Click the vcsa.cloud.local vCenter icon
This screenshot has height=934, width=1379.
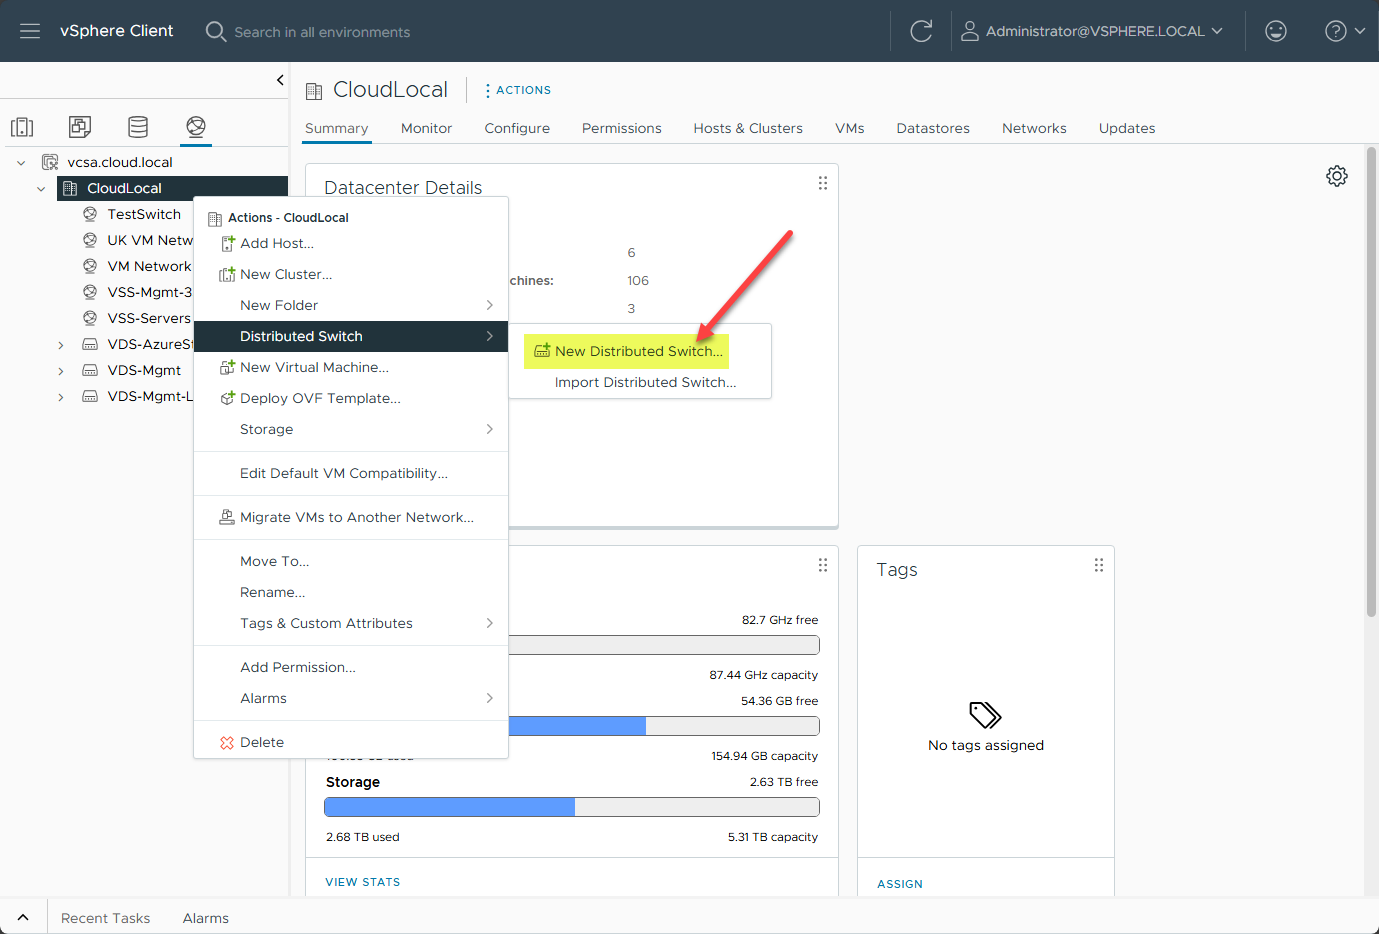[x=50, y=162]
